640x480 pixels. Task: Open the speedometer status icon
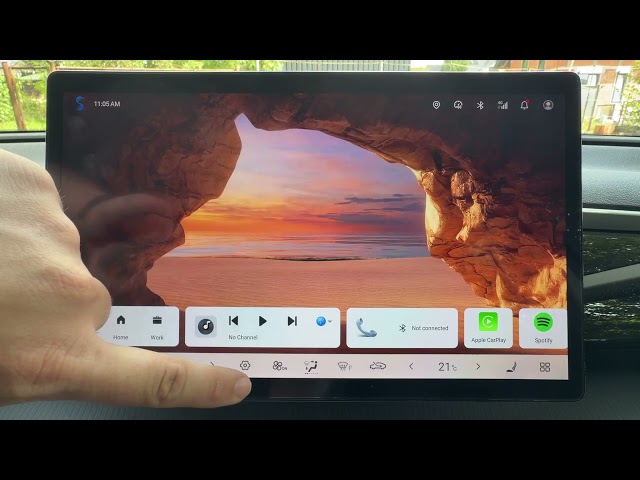point(458,105)
